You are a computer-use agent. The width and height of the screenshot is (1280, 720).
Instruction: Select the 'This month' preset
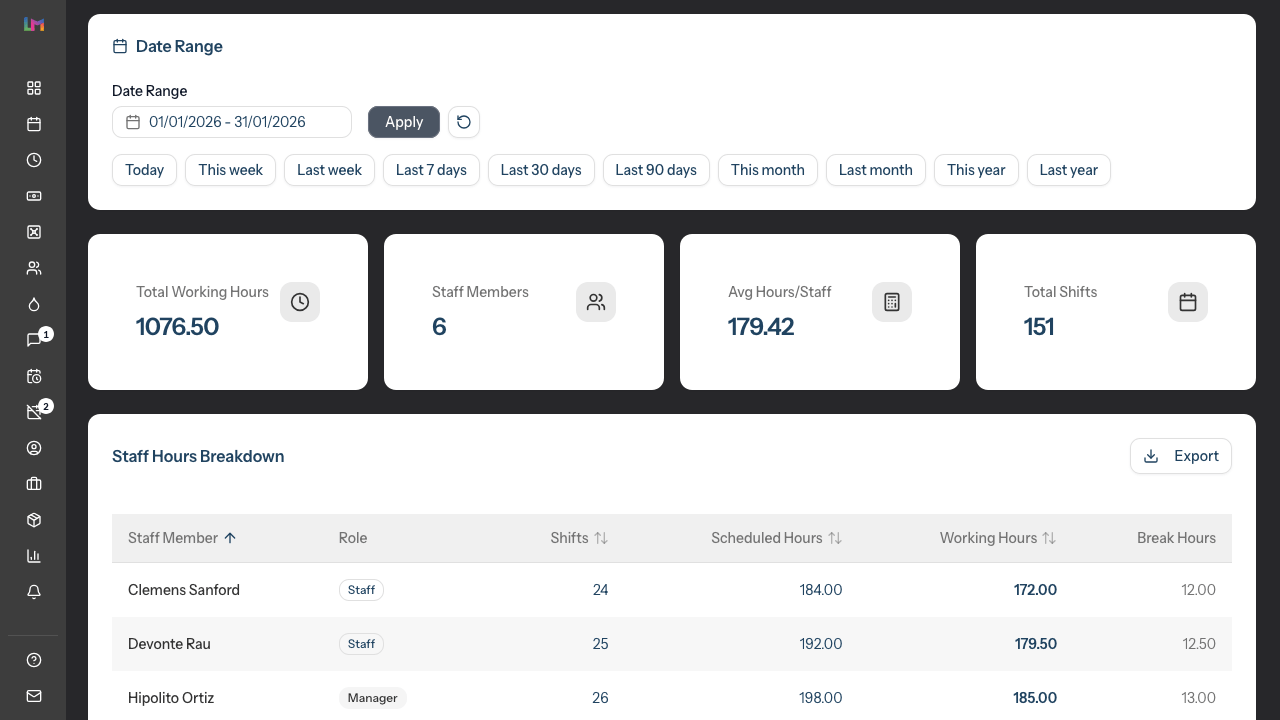pyautogui.click(x=767, y=170)
